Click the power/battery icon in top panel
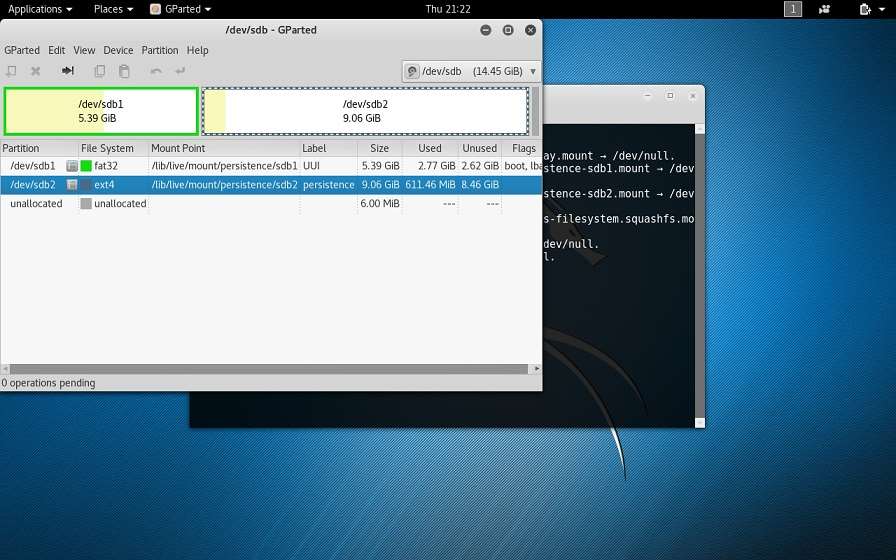This screenshot has width=896, height=560. click(x=865, y=9)
